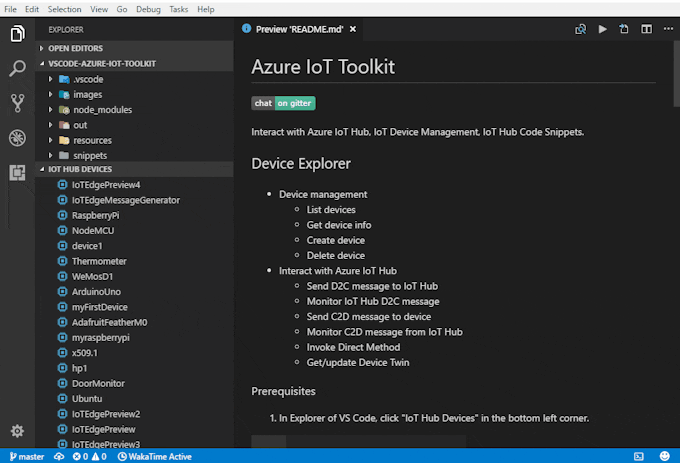
Task: Click the preview pane vertical scrollbar
Action: click(x=677, y=74)
